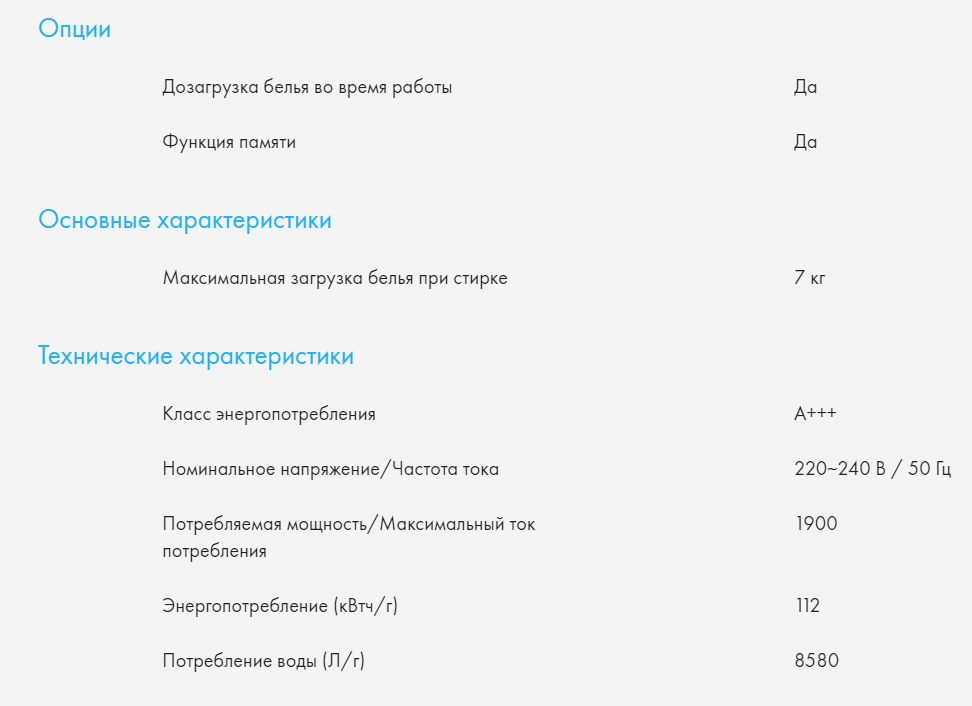Click the Да value for Дозагрузка белья
972x706 pixels.
click(805, 87)
